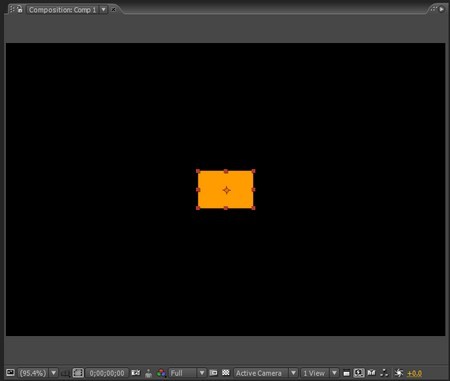Open the 95.4% magnification ratio dropdown
450x381 pixels.
pos(38,373)
